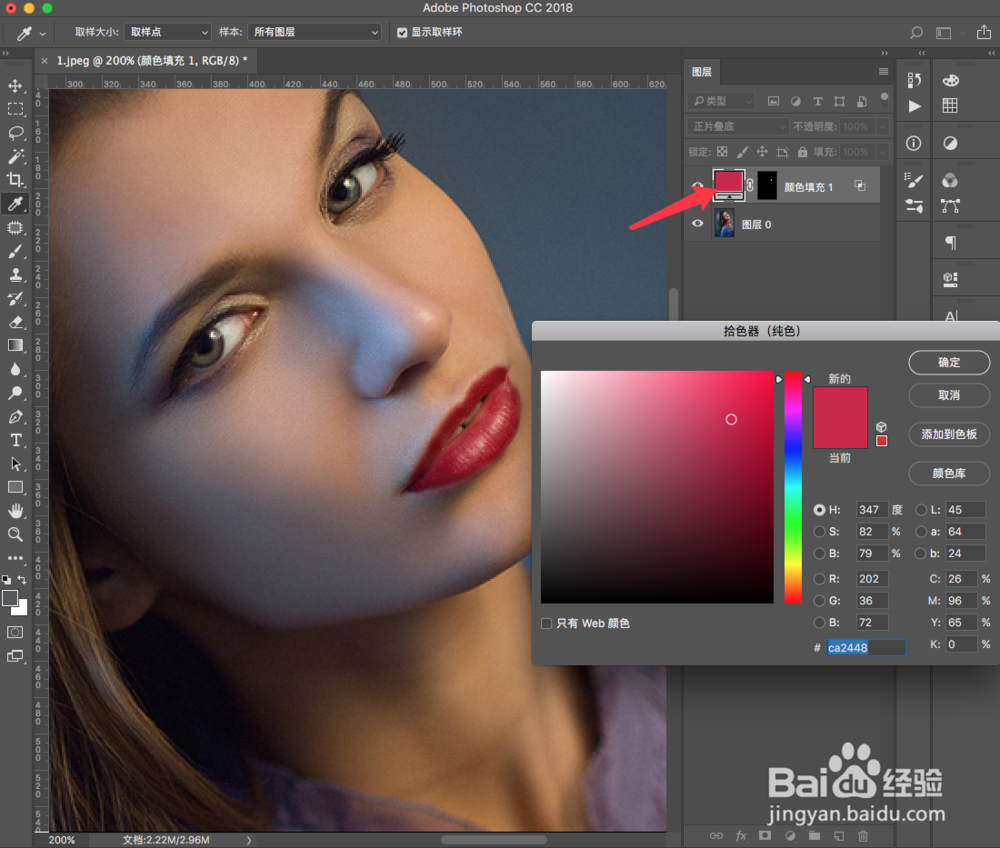Open the sample size 取样点 dropdown

[x=167, y=32]
